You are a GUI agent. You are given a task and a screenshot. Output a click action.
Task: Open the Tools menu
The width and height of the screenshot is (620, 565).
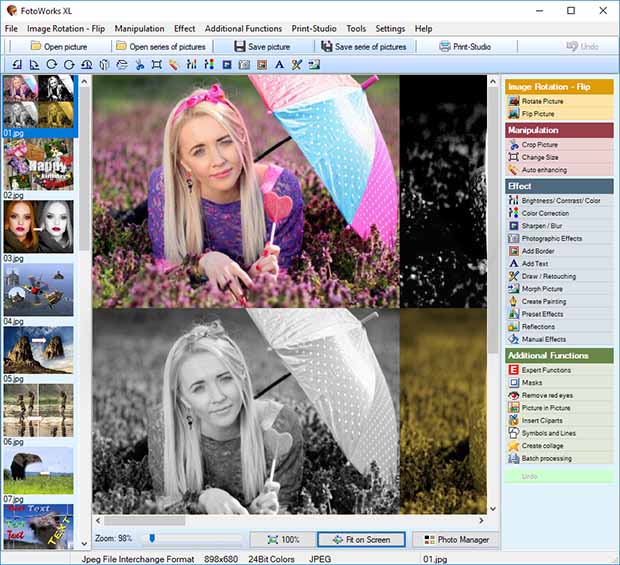click(x=356, y=28)
